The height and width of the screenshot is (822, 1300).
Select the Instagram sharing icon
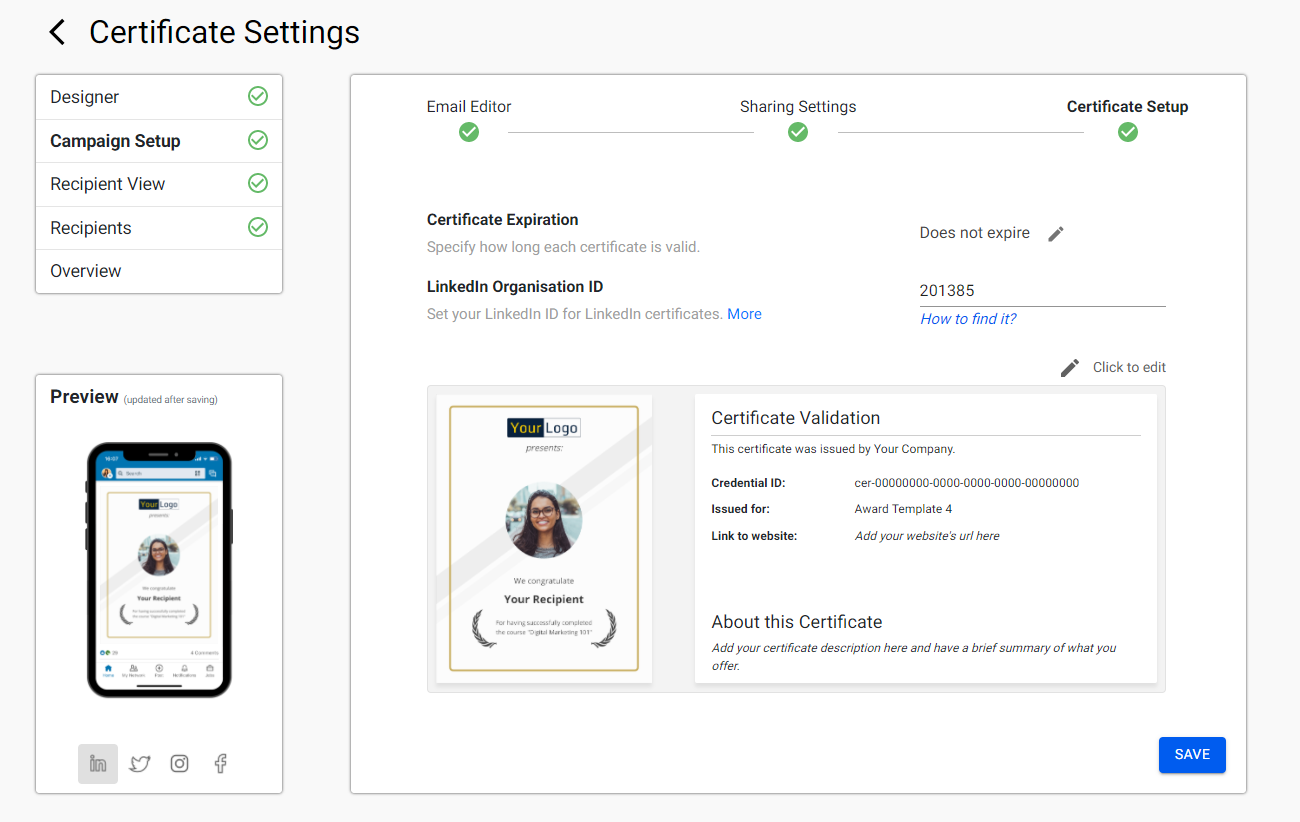pos(179,763)
